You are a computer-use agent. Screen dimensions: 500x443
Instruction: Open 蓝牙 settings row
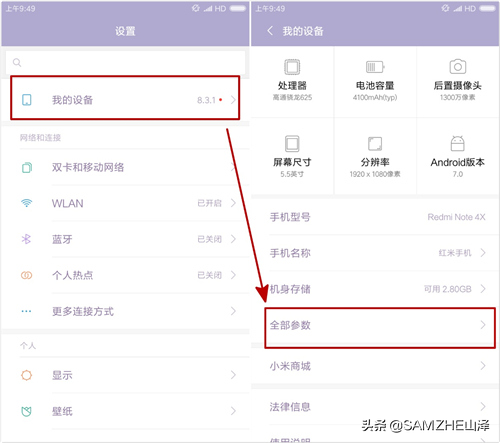125,239
